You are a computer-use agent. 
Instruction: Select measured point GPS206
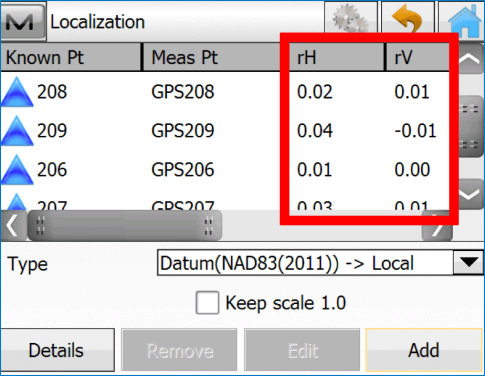pos(183,170)
